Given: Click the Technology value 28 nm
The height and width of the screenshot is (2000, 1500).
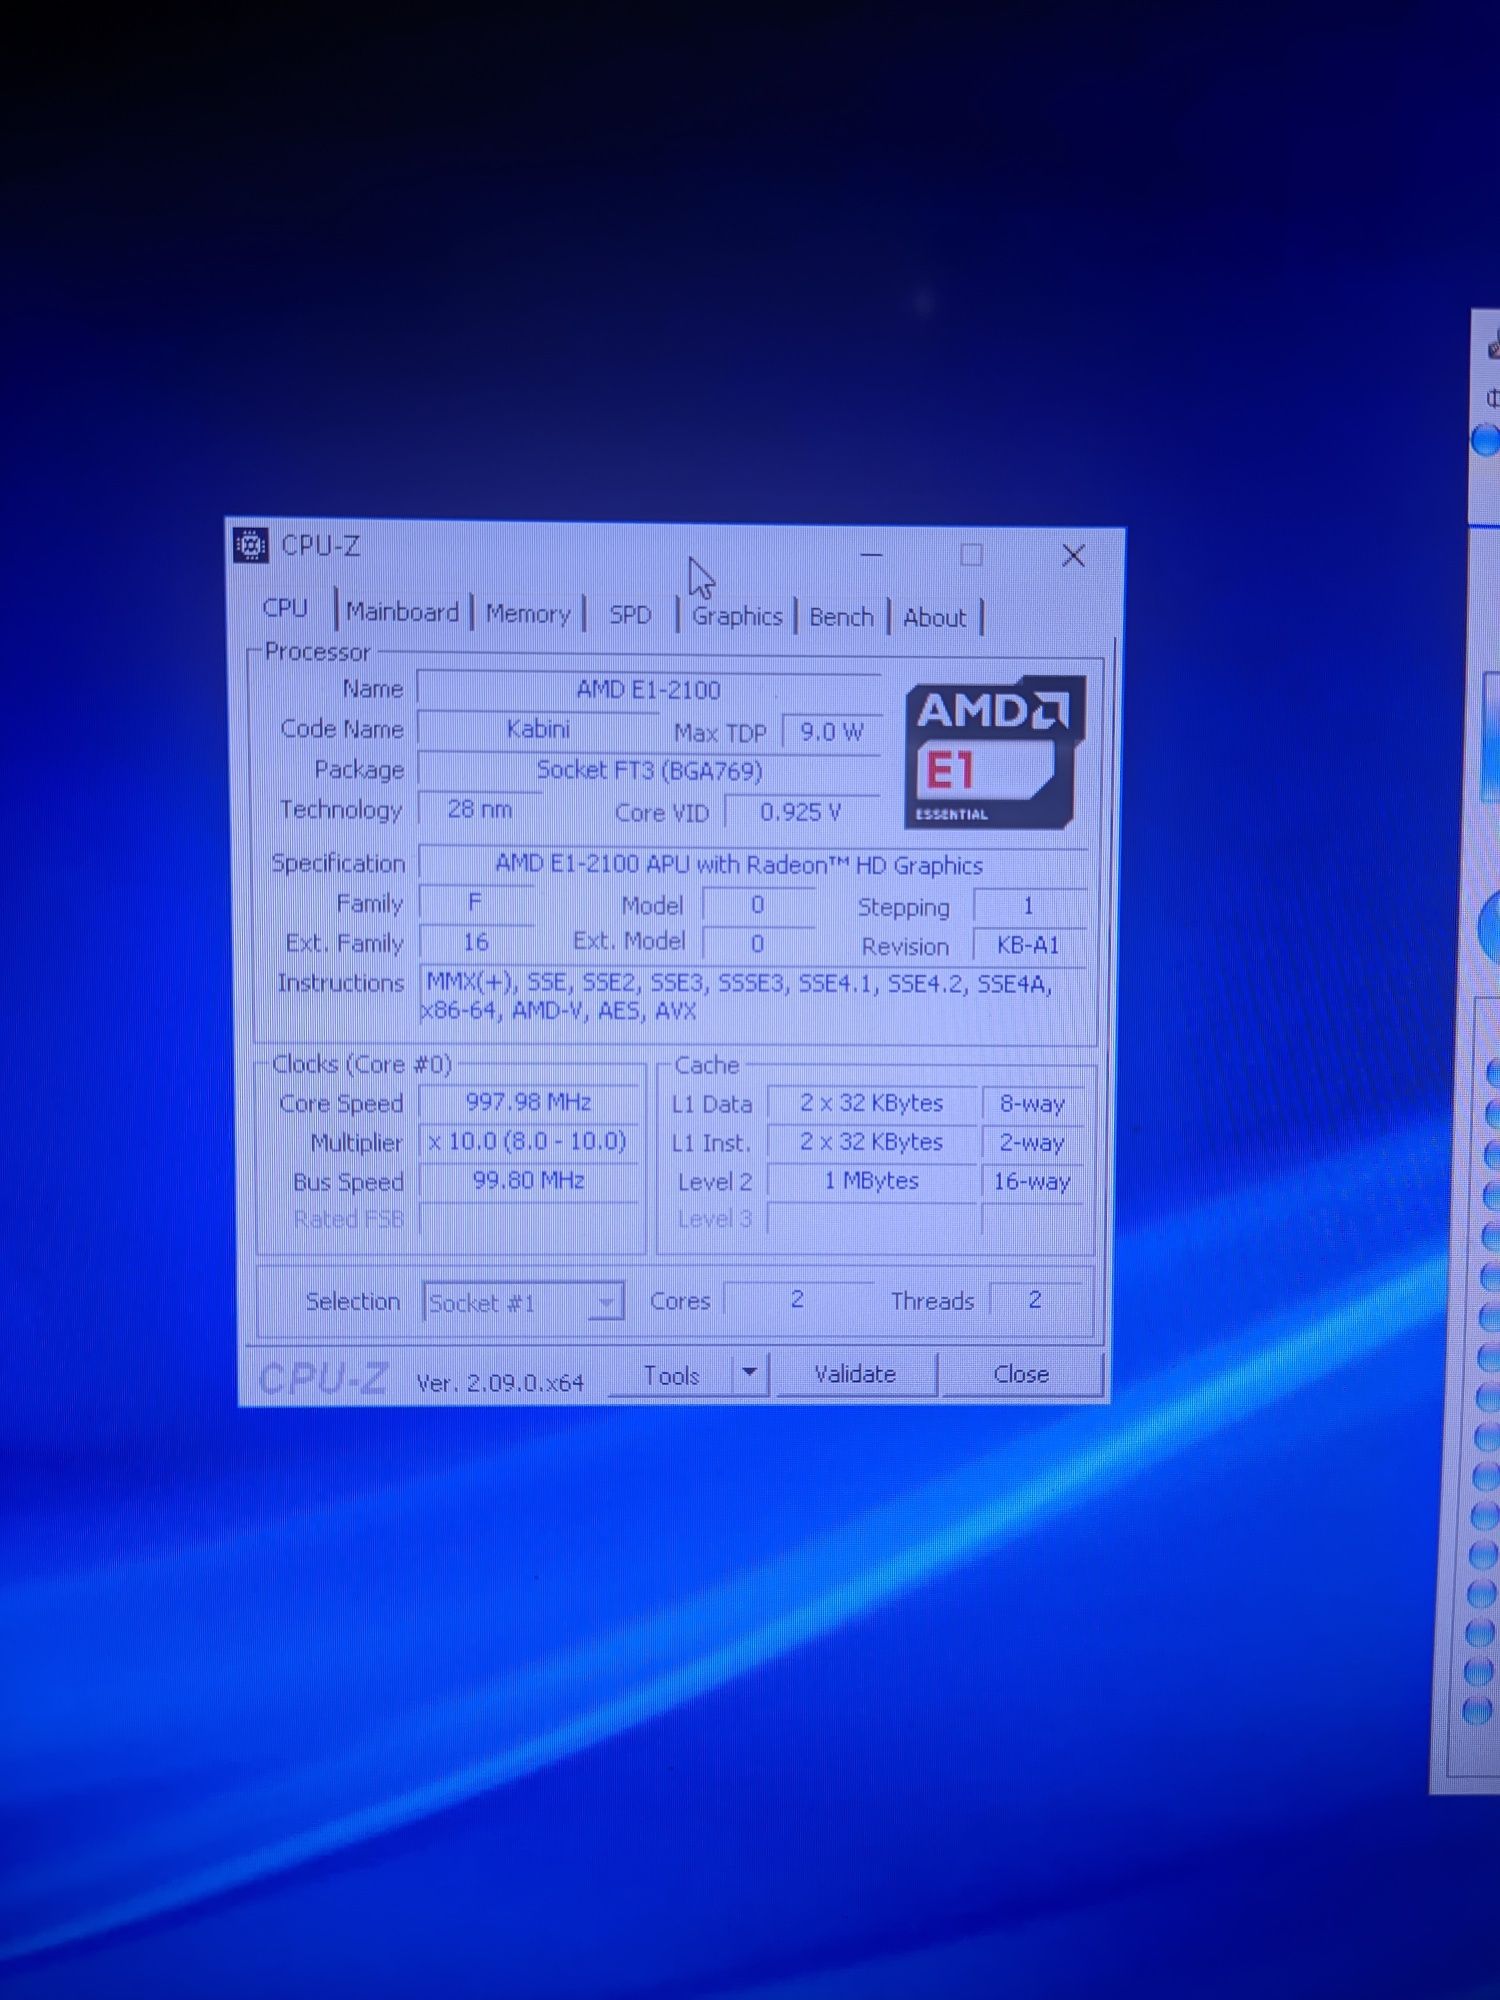Looking at the screenshot, I should 480,809.
